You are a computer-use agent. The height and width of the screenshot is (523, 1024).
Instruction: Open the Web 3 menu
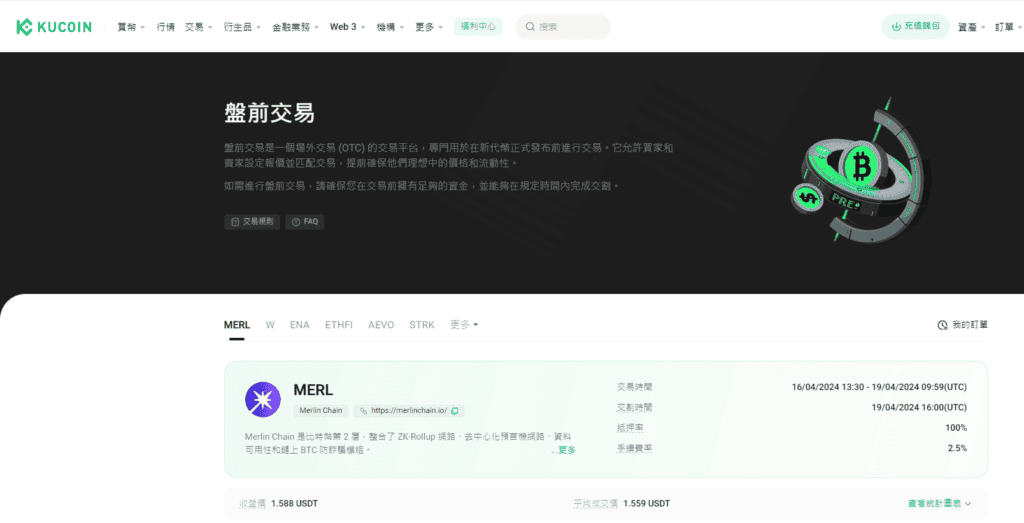tap(347, 27)
